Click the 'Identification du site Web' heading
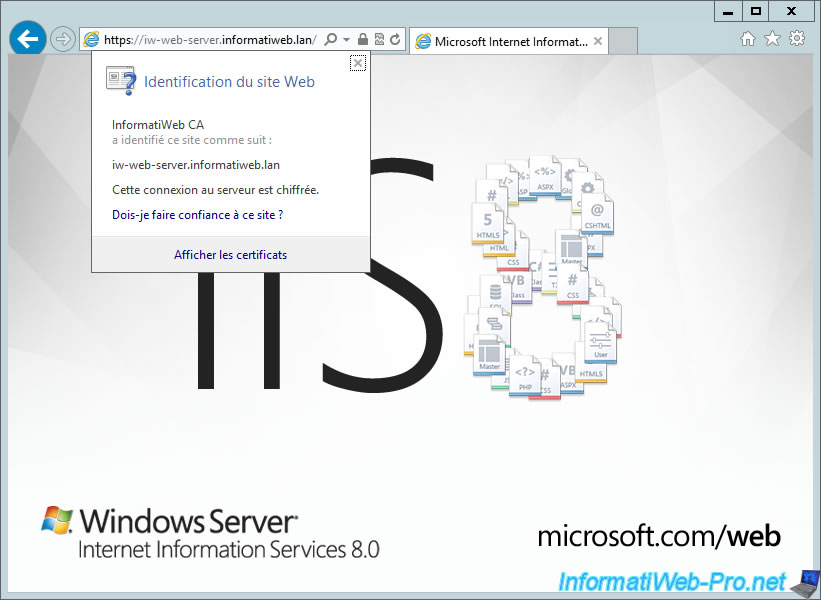 [x=229, y=82]
